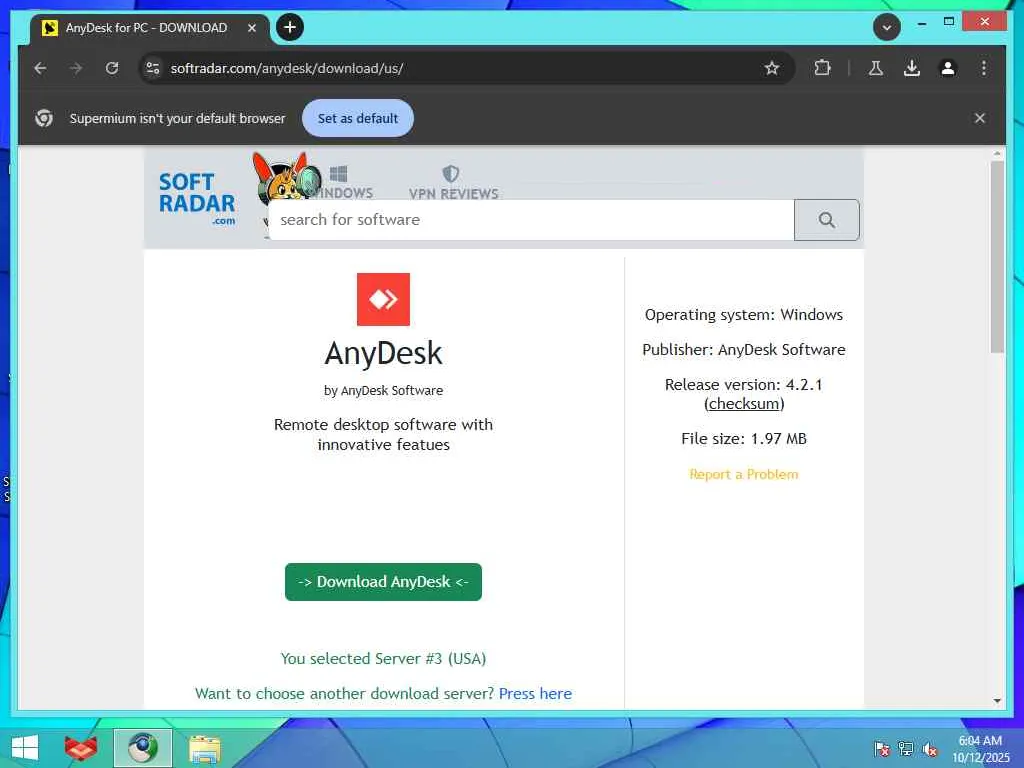The image size is (1024, 768).
Task: Dismiss the default browser notification bar
Action: [980, 118]
